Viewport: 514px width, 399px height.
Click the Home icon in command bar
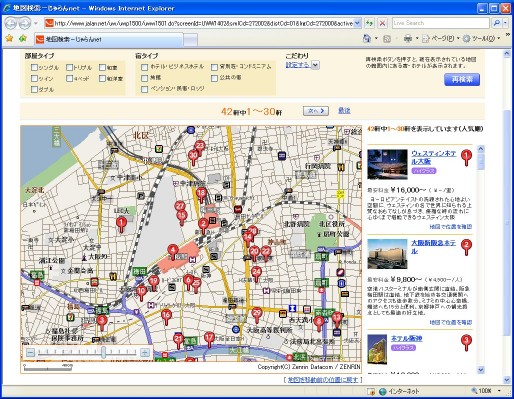pyautogui.click(x=367, y=39)
